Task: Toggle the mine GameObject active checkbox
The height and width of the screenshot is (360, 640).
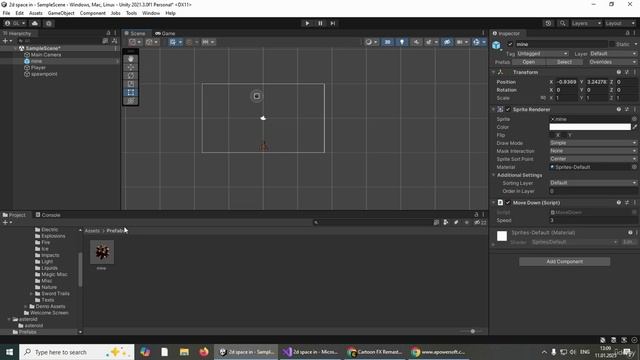Action: tap(510, 44)
